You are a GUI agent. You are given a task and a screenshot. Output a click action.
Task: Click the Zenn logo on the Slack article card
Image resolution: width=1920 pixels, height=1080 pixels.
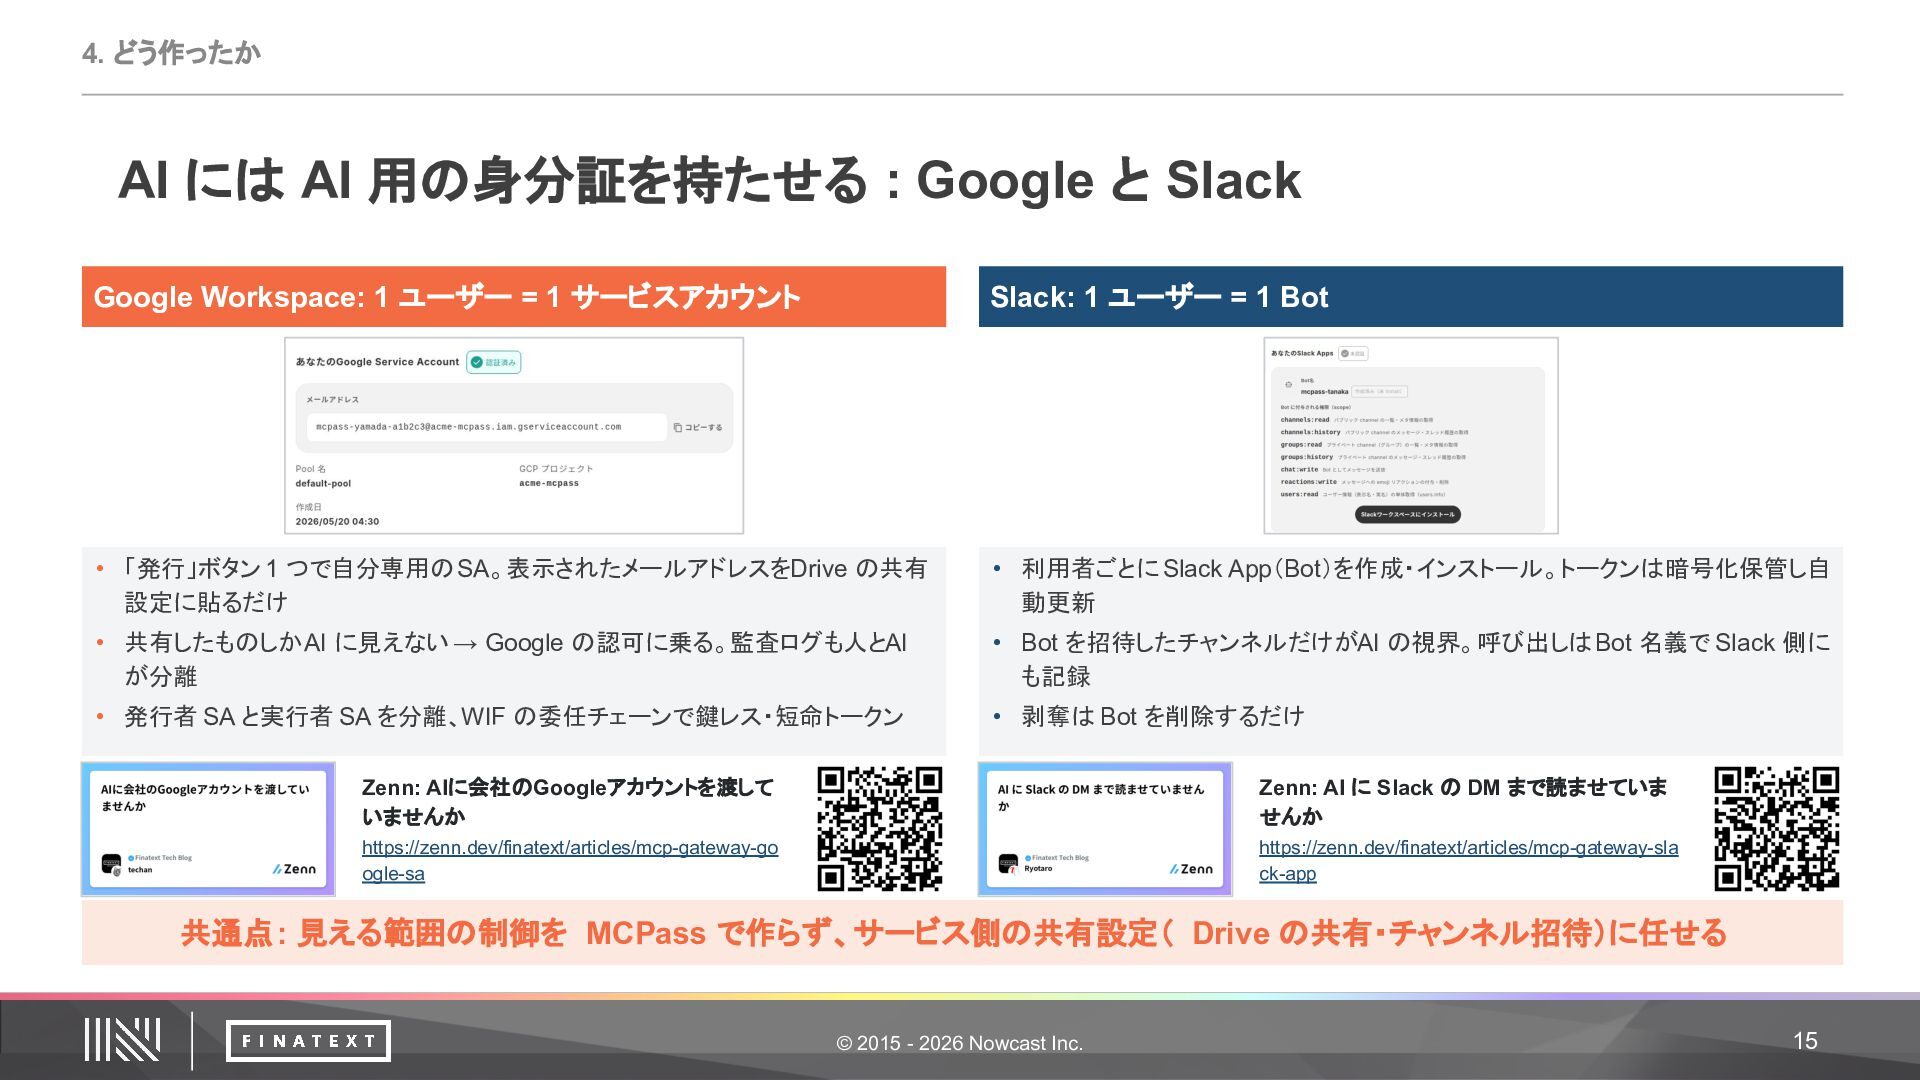(x=1191, y=869)
